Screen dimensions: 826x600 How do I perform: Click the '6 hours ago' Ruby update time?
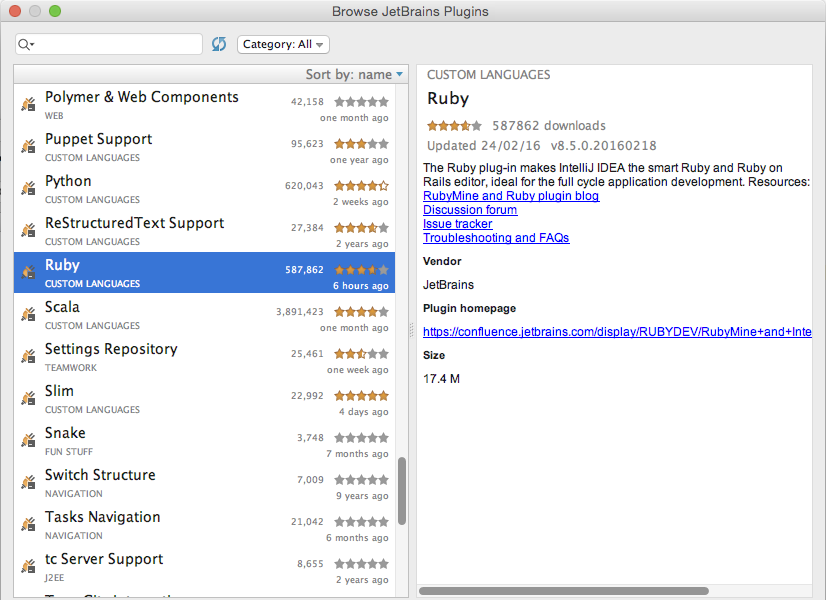[360, 286]
